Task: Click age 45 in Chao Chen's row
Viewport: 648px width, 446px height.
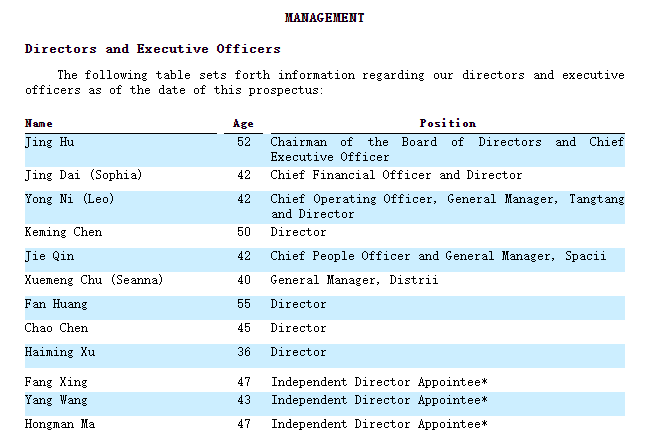Action: pyautogui.click(x=244, y=328)
